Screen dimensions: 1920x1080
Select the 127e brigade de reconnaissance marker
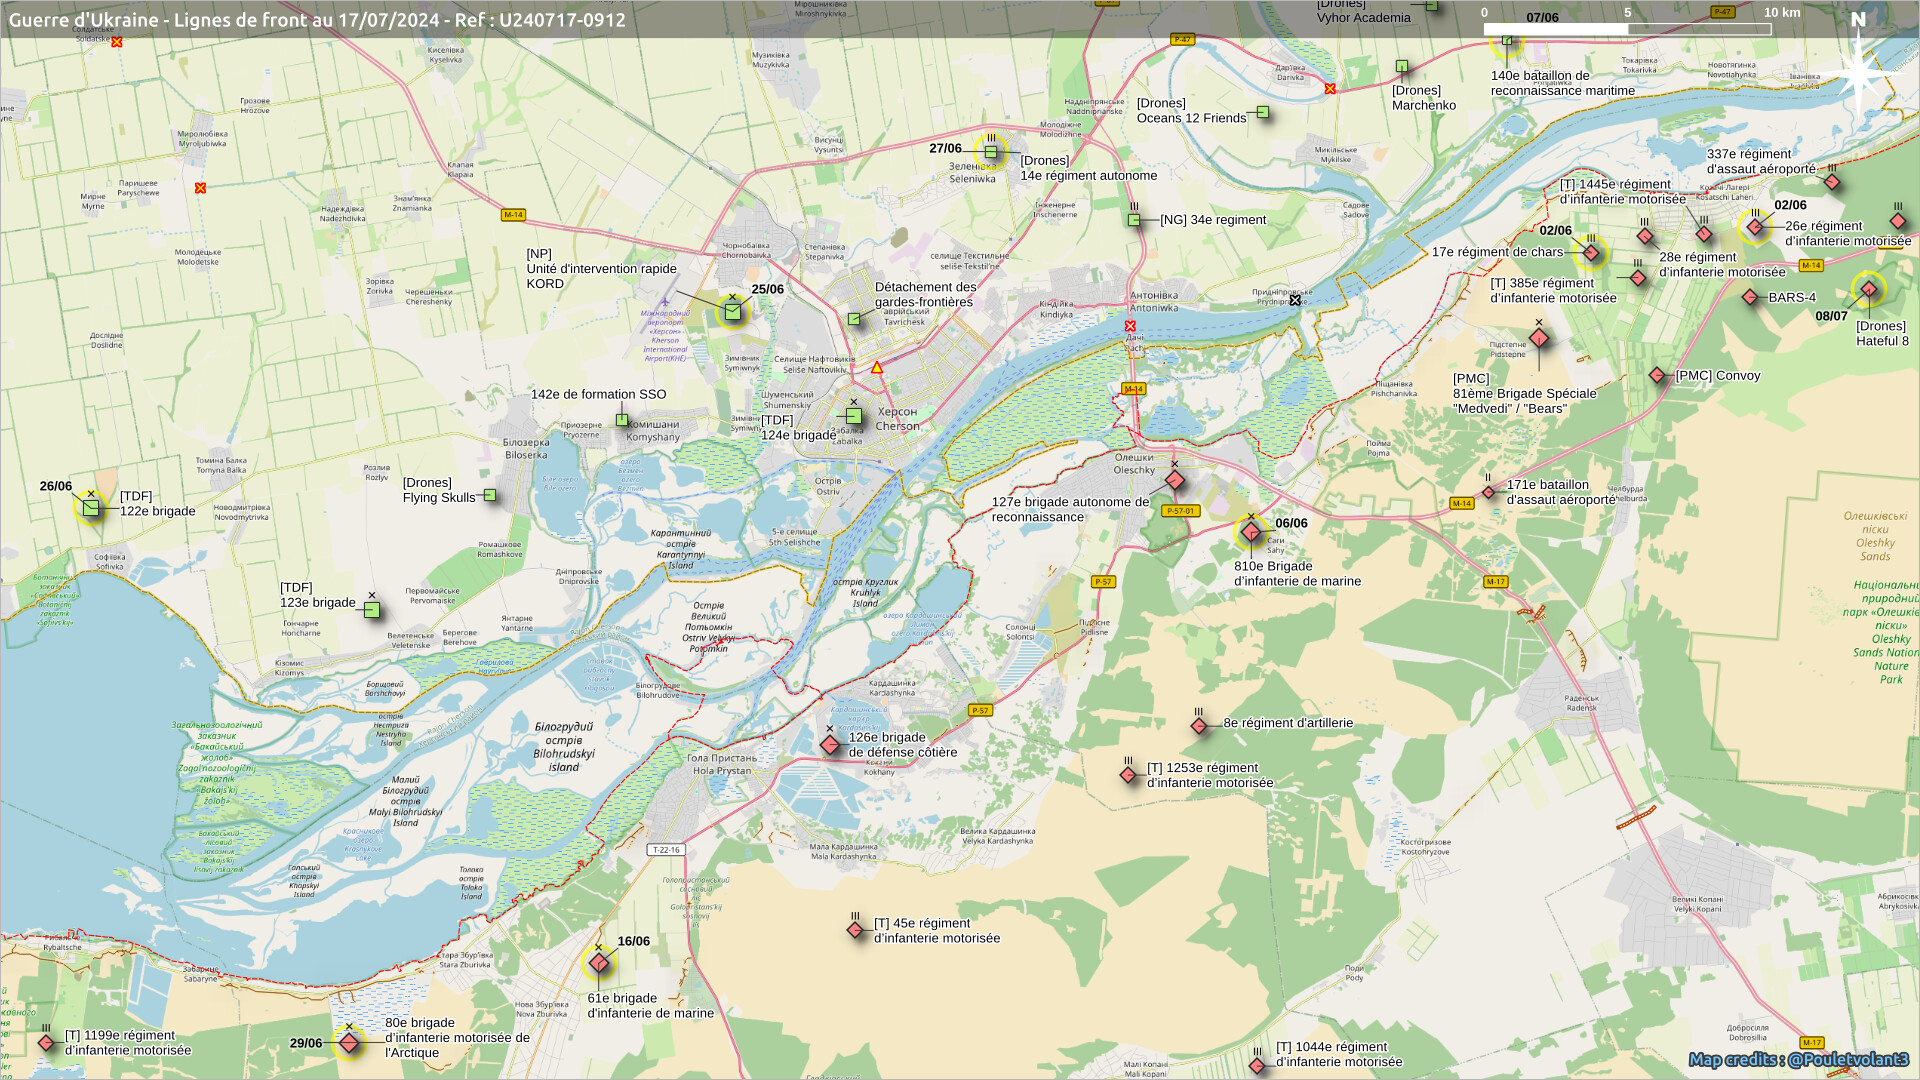(x=1175, y=481)
